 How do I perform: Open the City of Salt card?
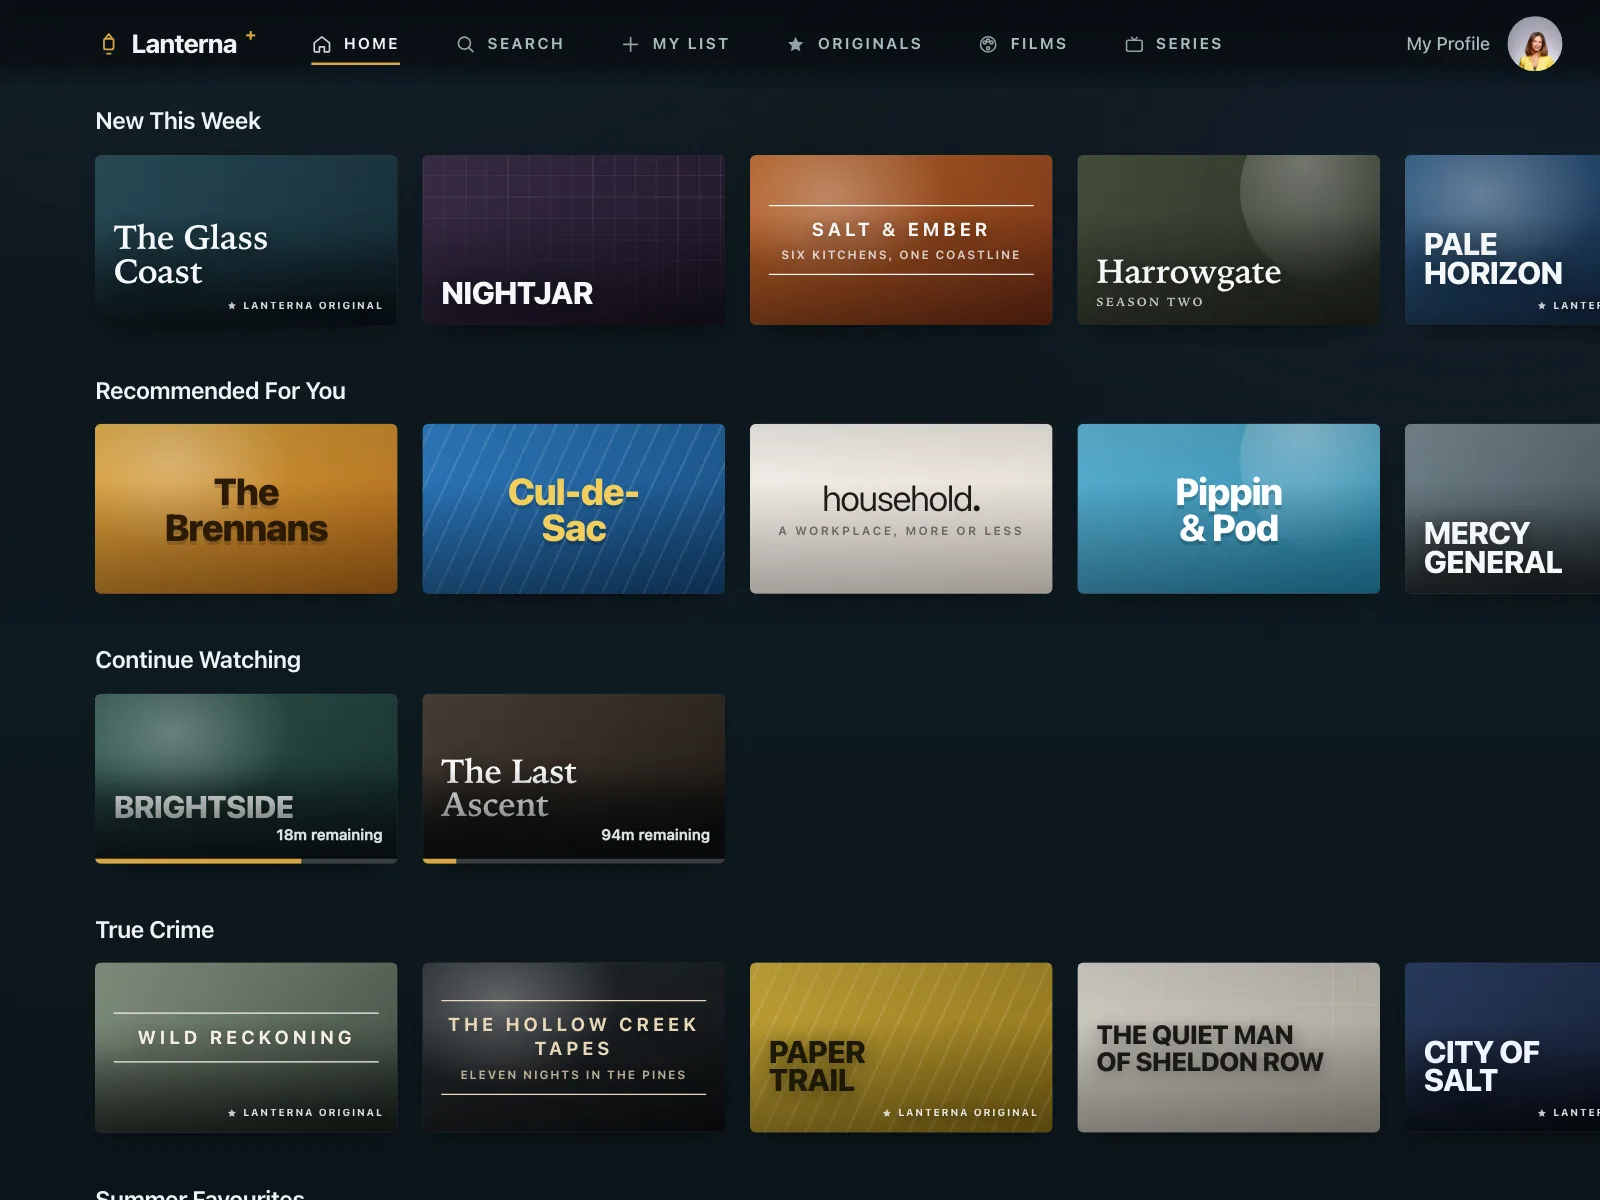point(1502,1048)
